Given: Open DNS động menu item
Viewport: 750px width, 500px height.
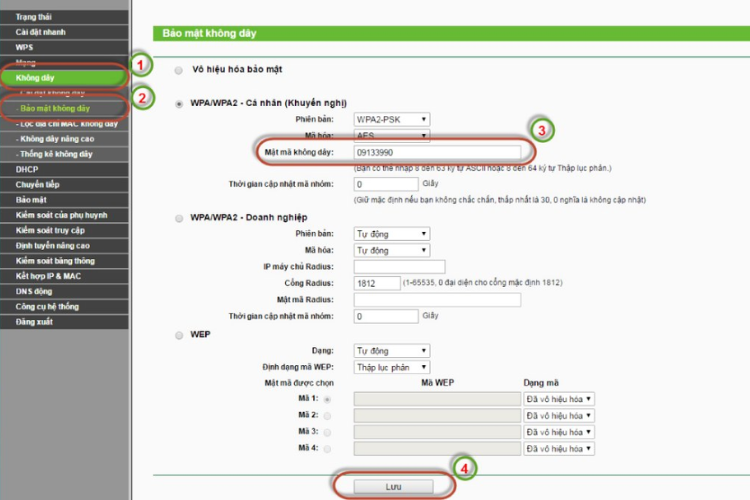Looking at the screenshot, I should coord(64,291).
